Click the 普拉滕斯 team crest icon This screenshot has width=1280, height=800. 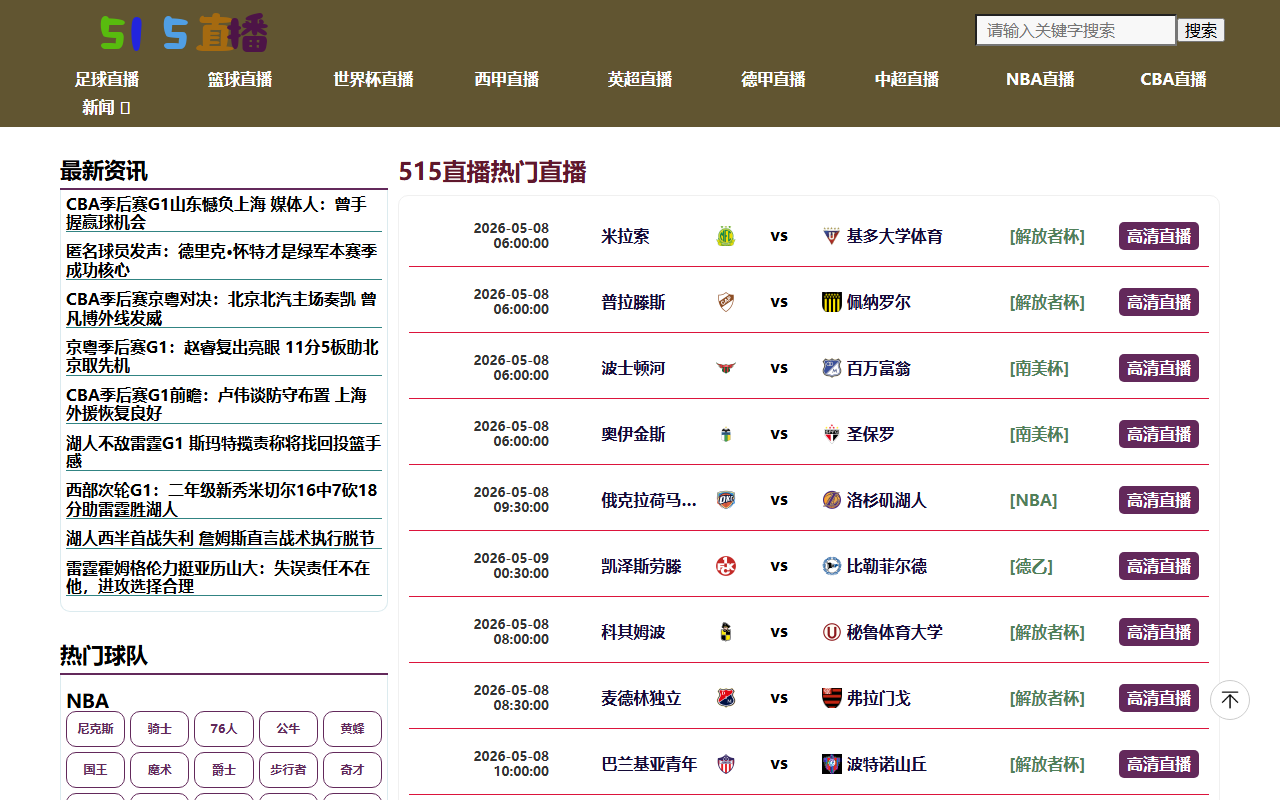pos(726,302)
